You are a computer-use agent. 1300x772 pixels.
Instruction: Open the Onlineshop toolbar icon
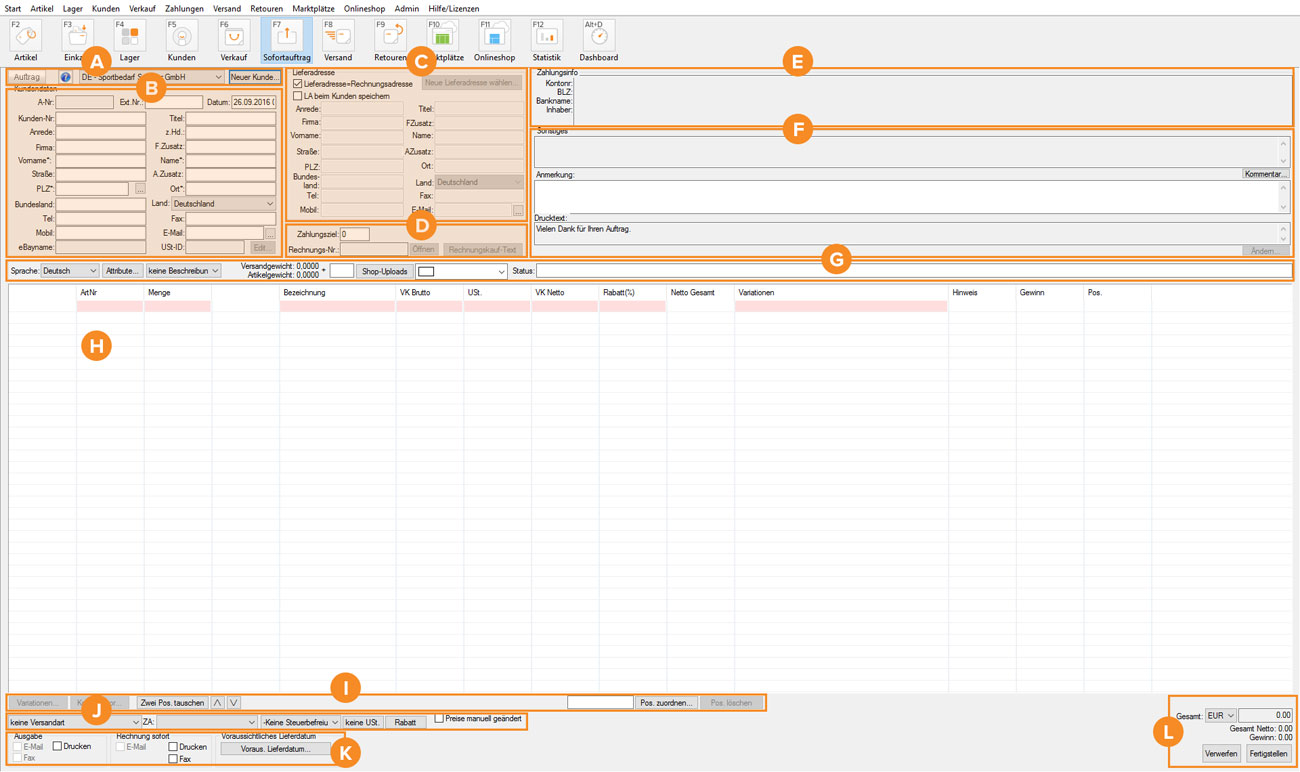[x=493, y=37]
